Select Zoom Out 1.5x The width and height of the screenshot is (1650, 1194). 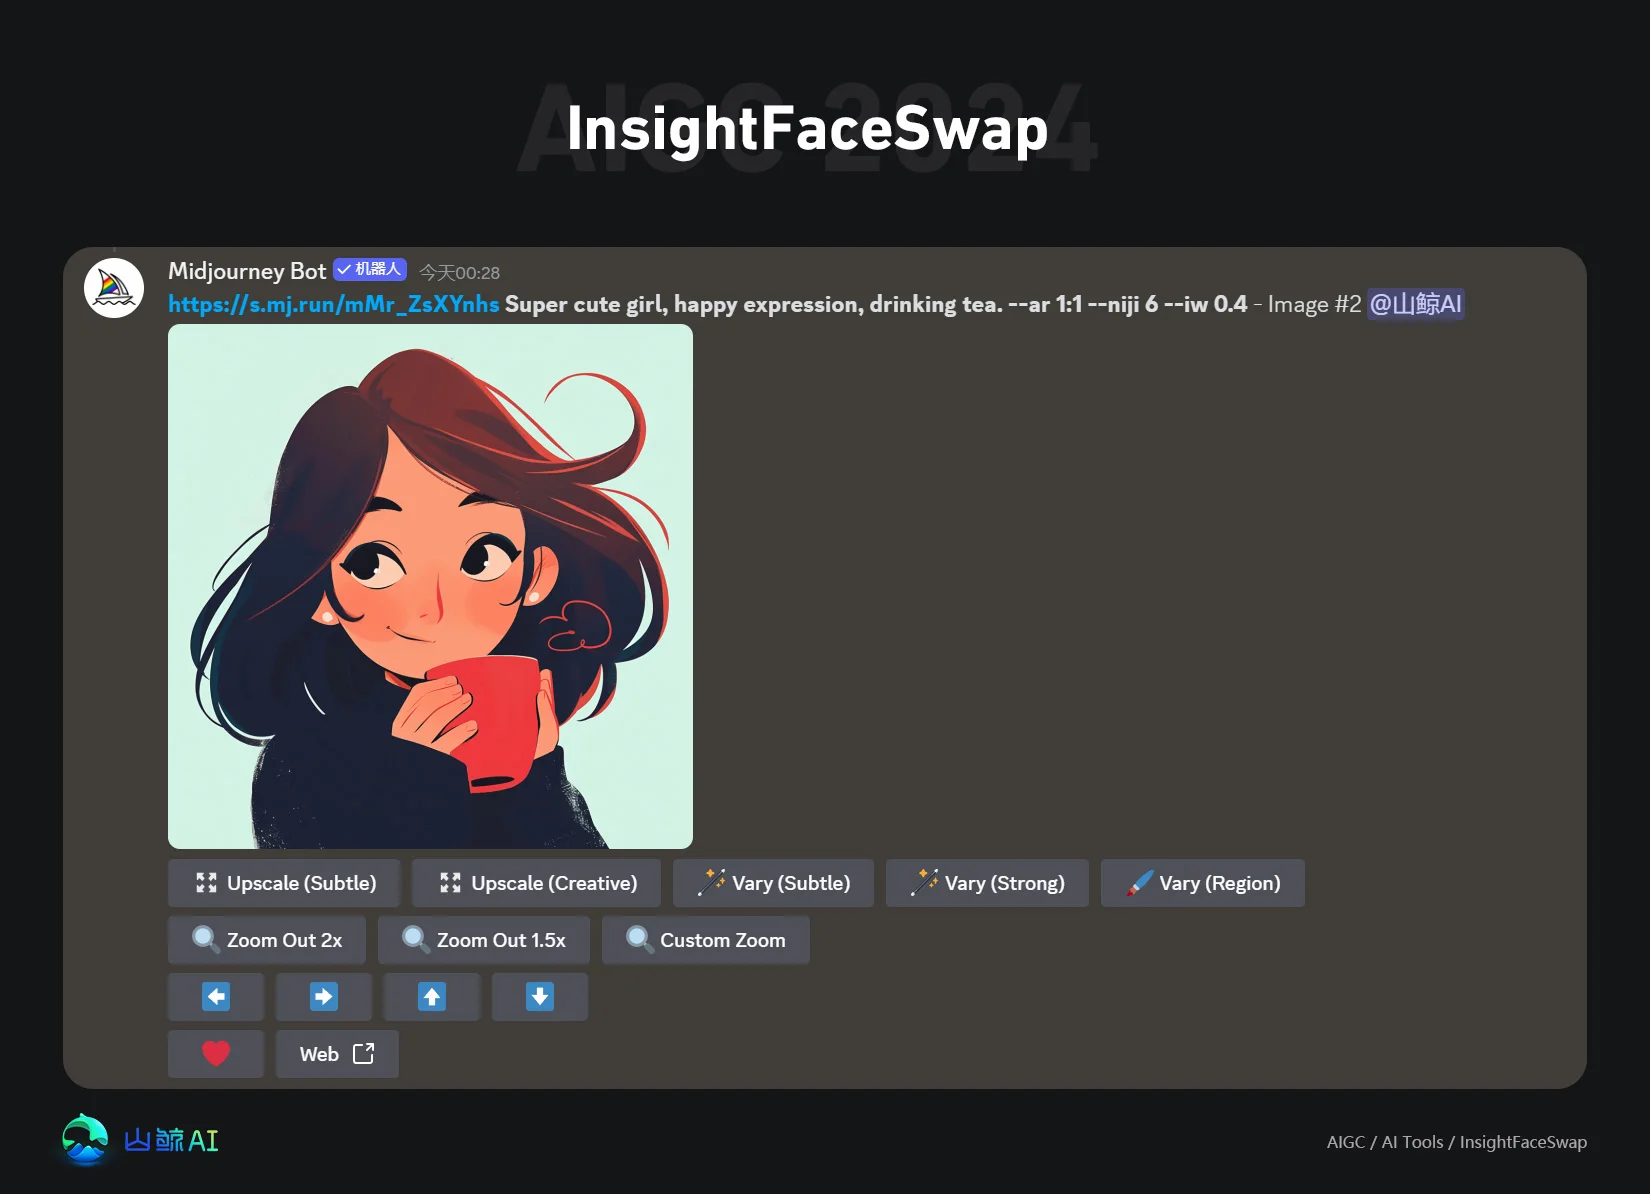point(483,940)
